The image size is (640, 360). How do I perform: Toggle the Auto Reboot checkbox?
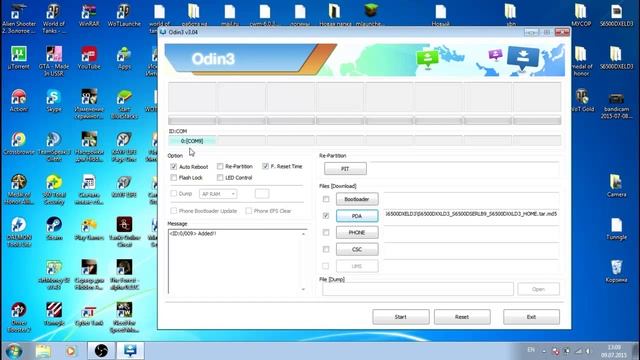(x=173, y=167)
